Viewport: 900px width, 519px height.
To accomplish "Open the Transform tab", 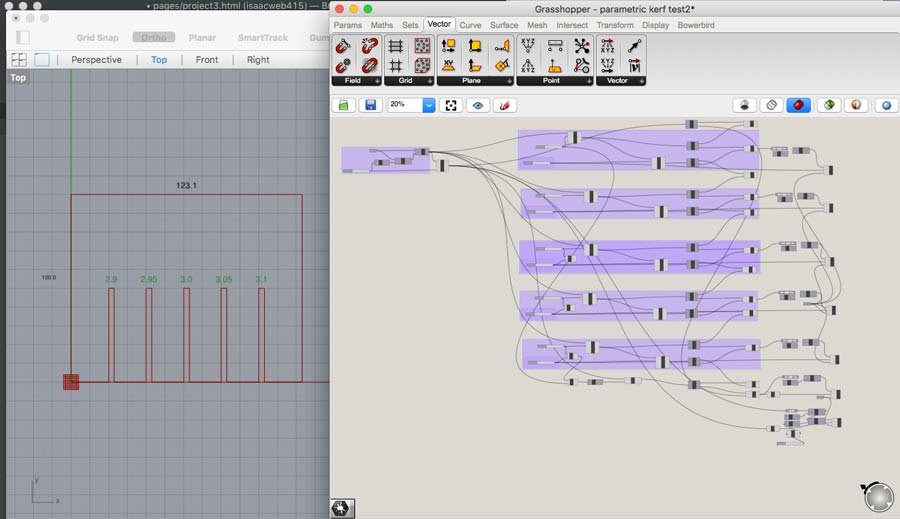I will click(615, 24).
